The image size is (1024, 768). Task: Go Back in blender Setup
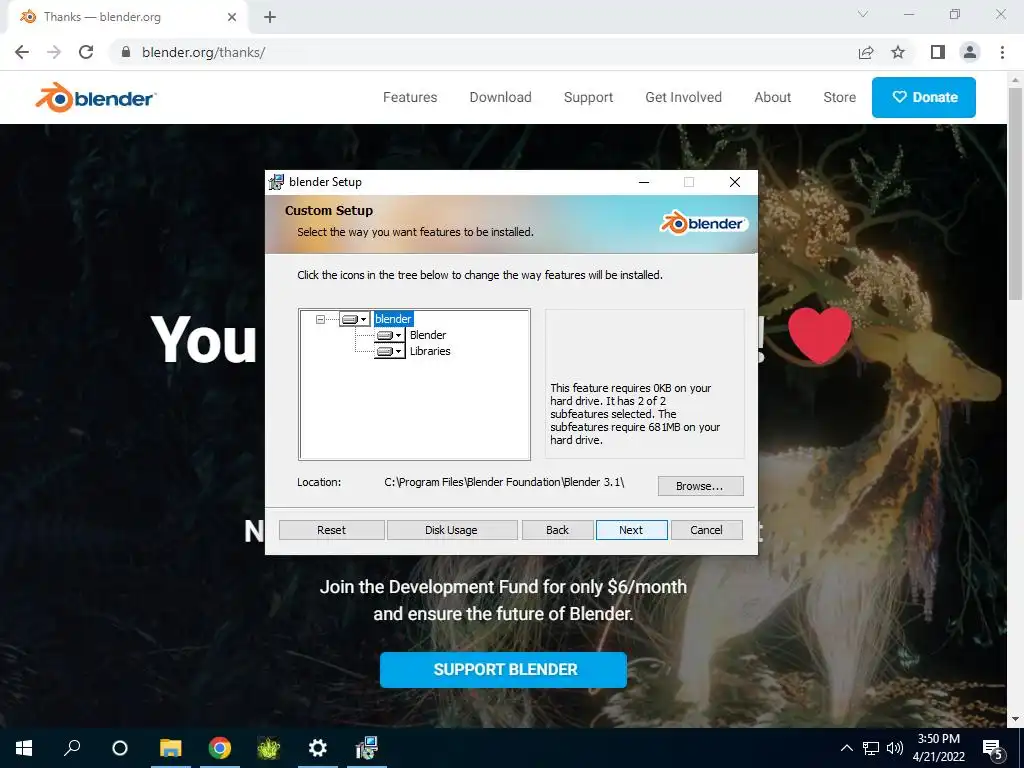tap(557, 530)
